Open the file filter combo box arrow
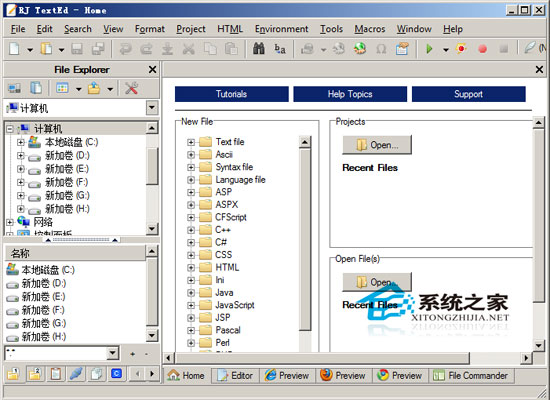 (x=113, y=353)
